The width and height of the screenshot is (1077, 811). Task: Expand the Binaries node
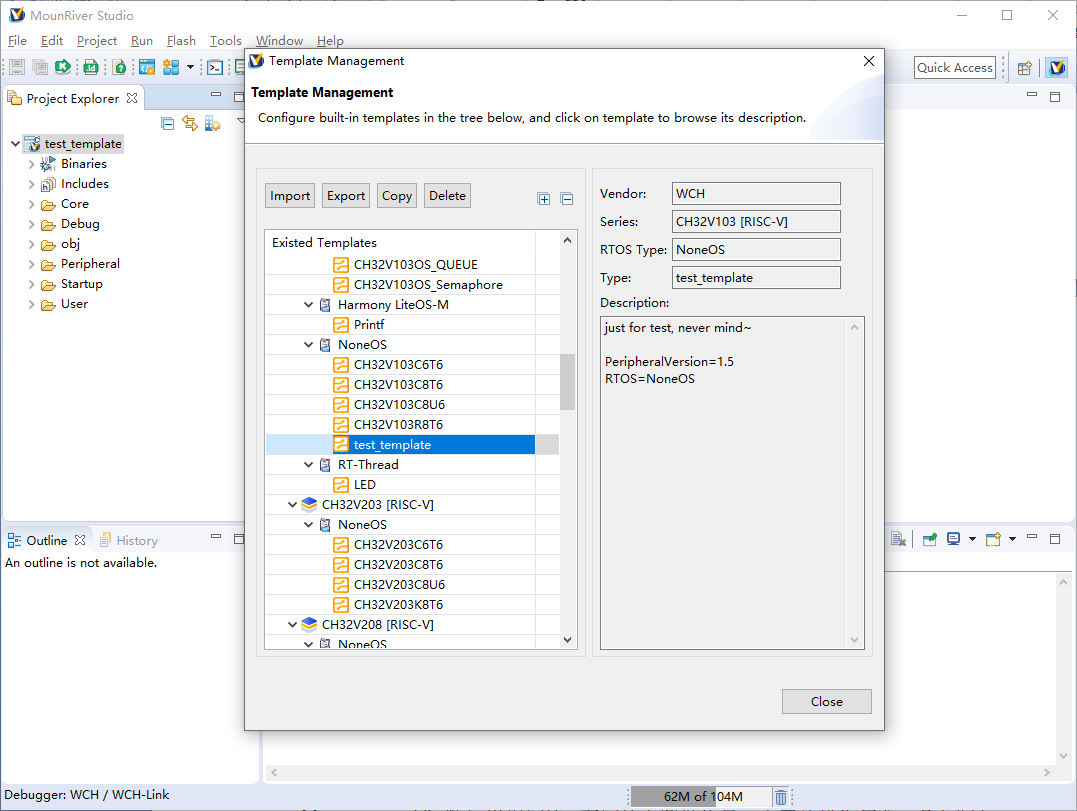click(x=31, y=164)
